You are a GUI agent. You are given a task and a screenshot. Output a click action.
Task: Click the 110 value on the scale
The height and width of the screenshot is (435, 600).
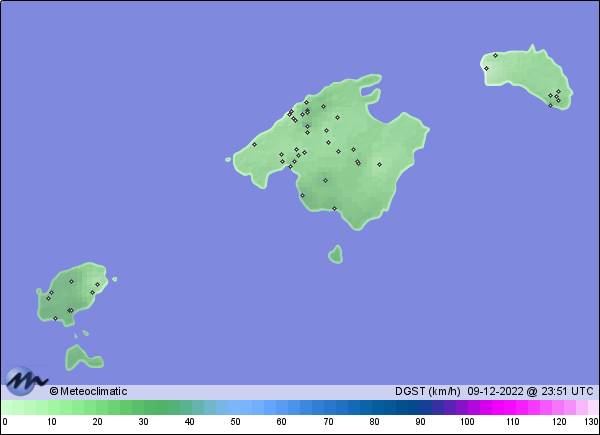pyautogui.click(x=513, y=422)
